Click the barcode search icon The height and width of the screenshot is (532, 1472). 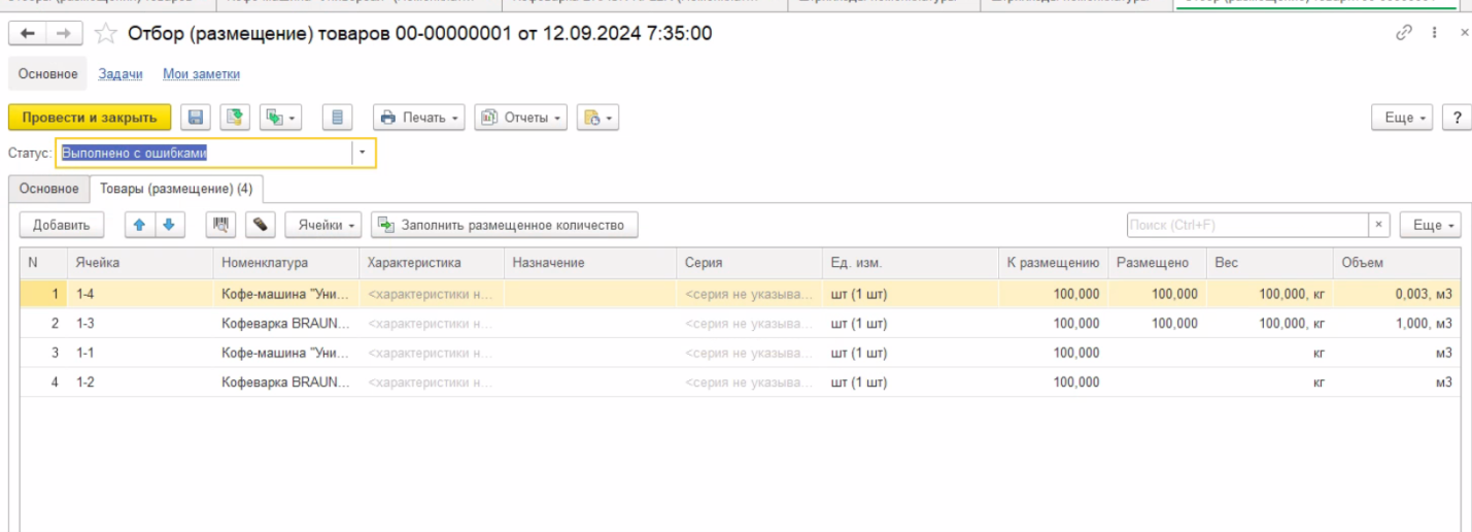tap(221, 225)
